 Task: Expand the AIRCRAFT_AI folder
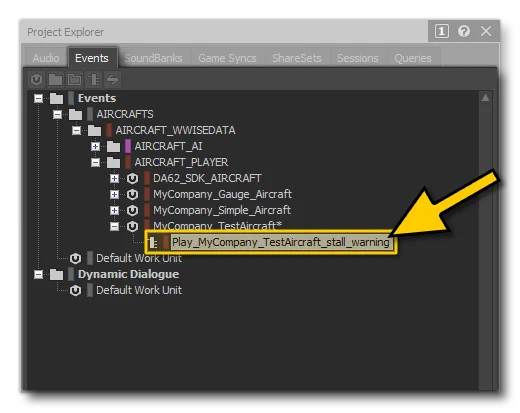[x=95, y=146]
